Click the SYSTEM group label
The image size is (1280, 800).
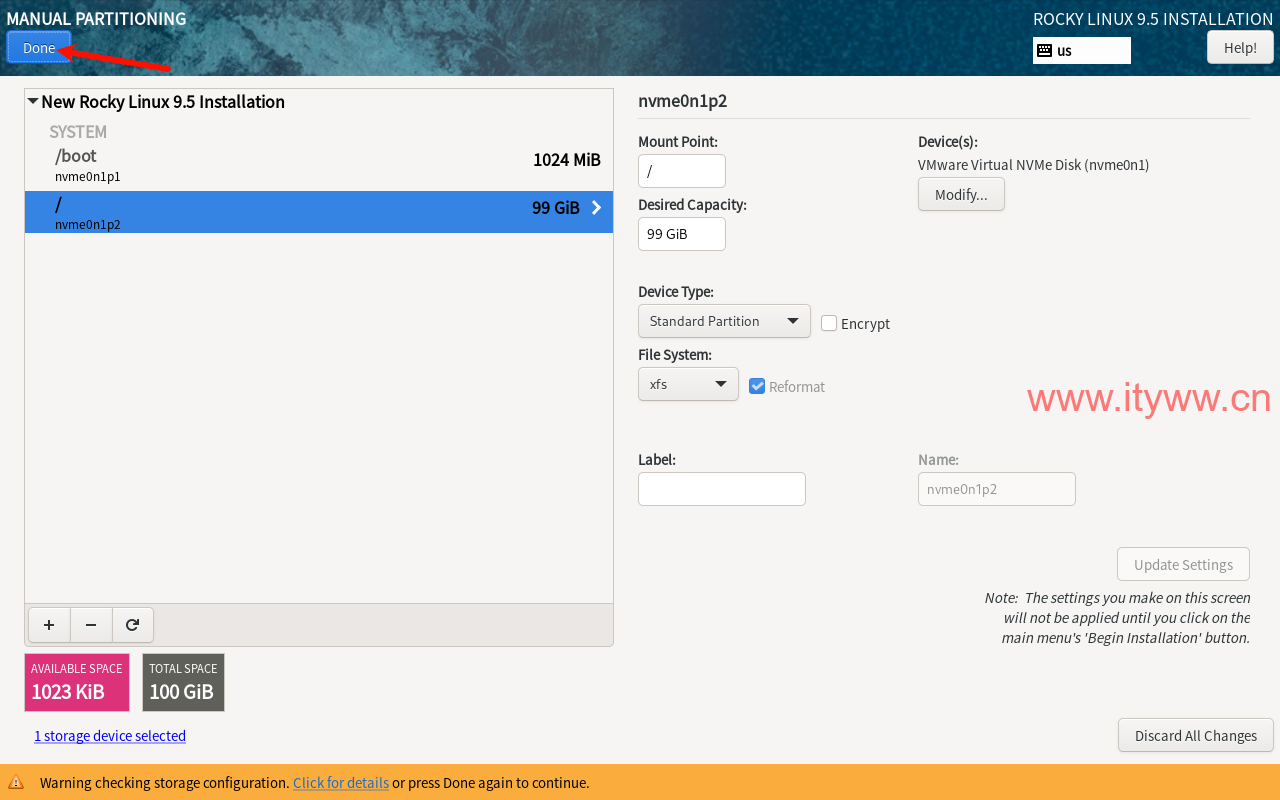click(78, 132)
